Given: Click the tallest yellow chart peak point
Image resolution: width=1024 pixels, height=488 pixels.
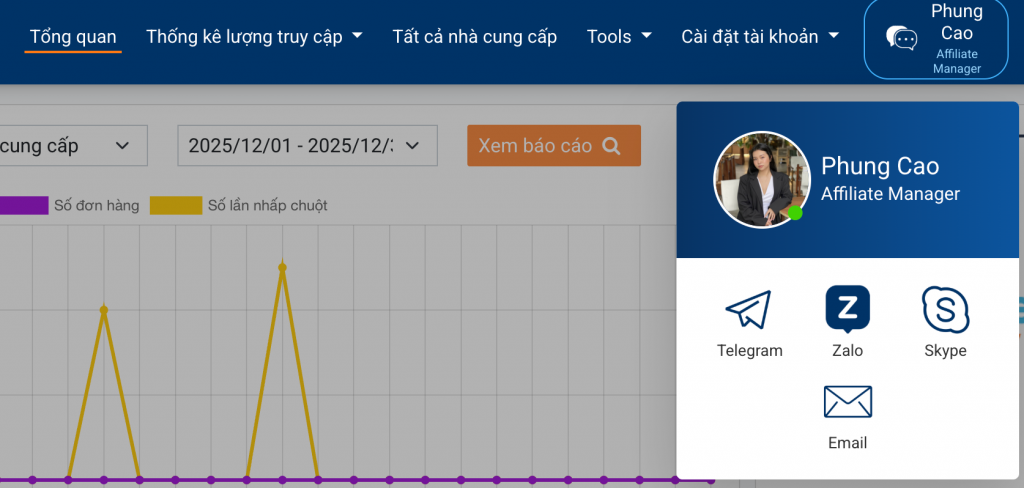Looking at the screenshot, I should pos(282,267).
